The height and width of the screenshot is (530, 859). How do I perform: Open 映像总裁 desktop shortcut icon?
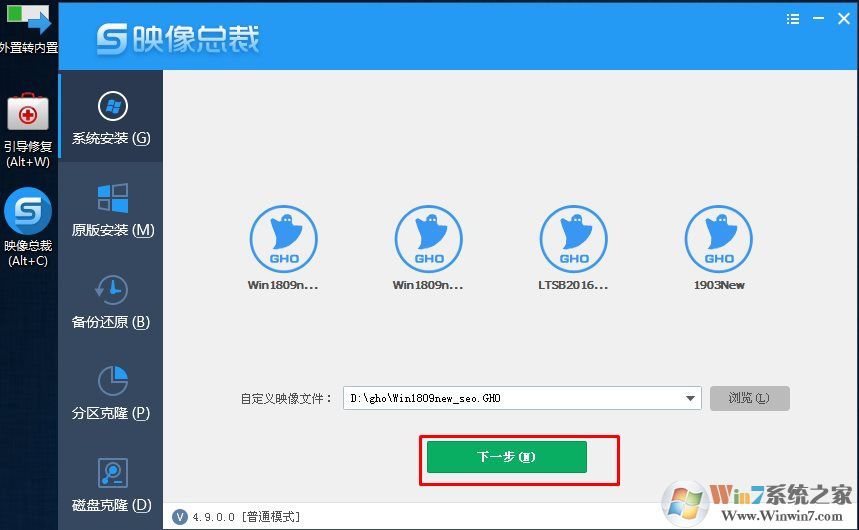(x=27, y=212)
